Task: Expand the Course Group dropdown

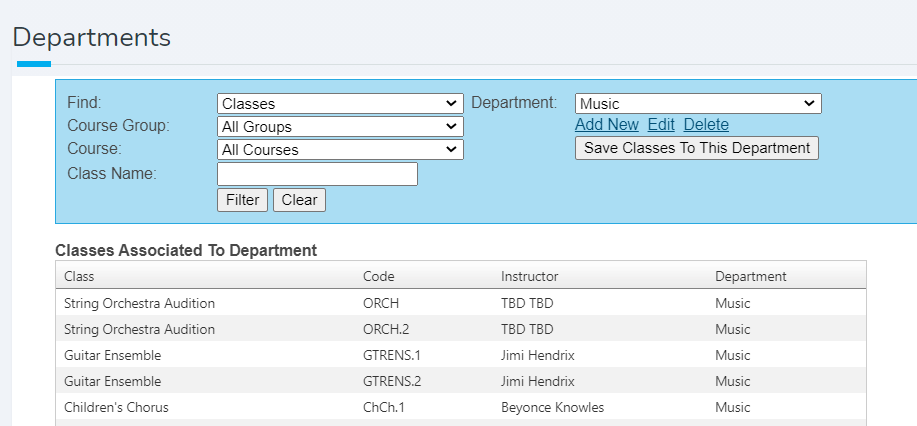Action: [340, 126]
